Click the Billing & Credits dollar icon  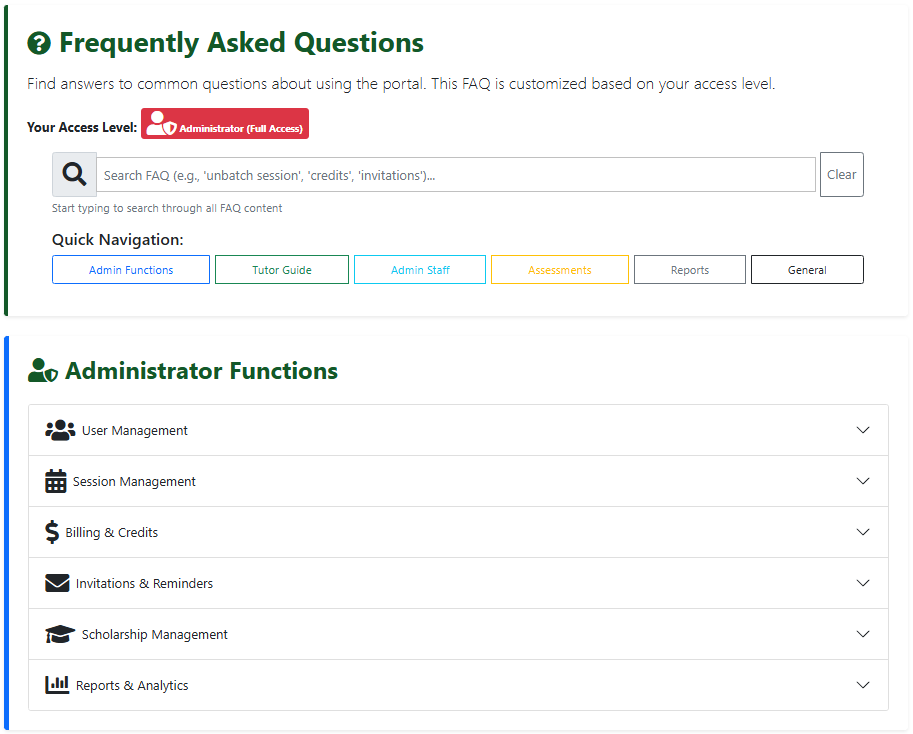(52, 532)
